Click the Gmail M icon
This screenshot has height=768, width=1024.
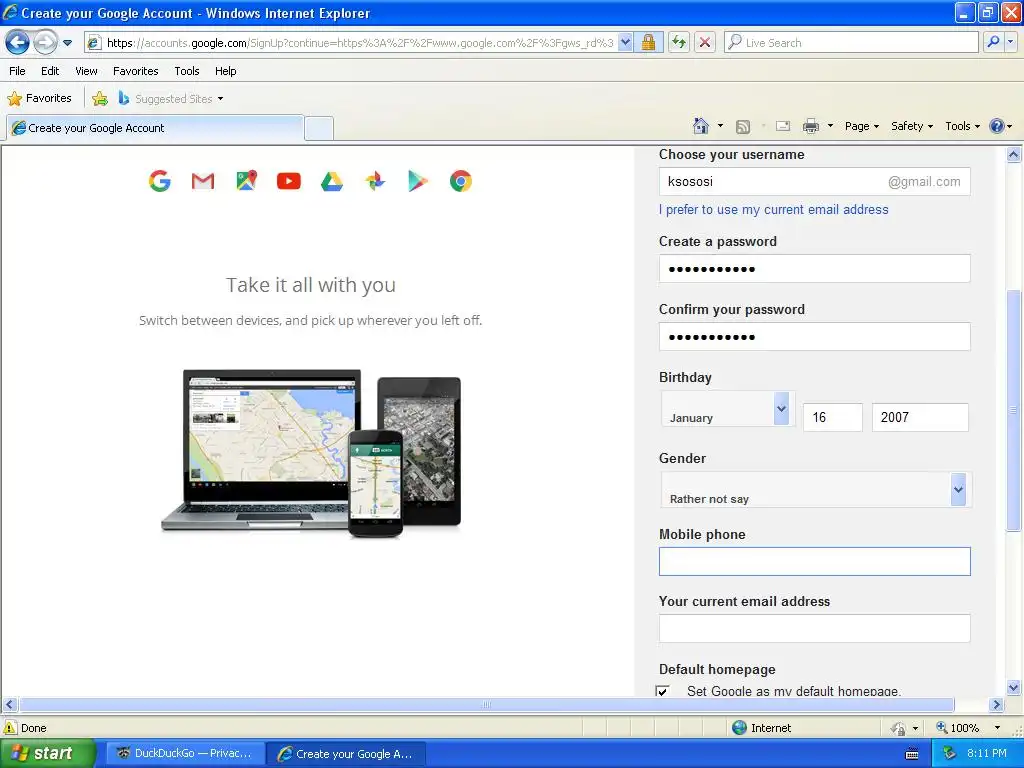pos(203,181)
